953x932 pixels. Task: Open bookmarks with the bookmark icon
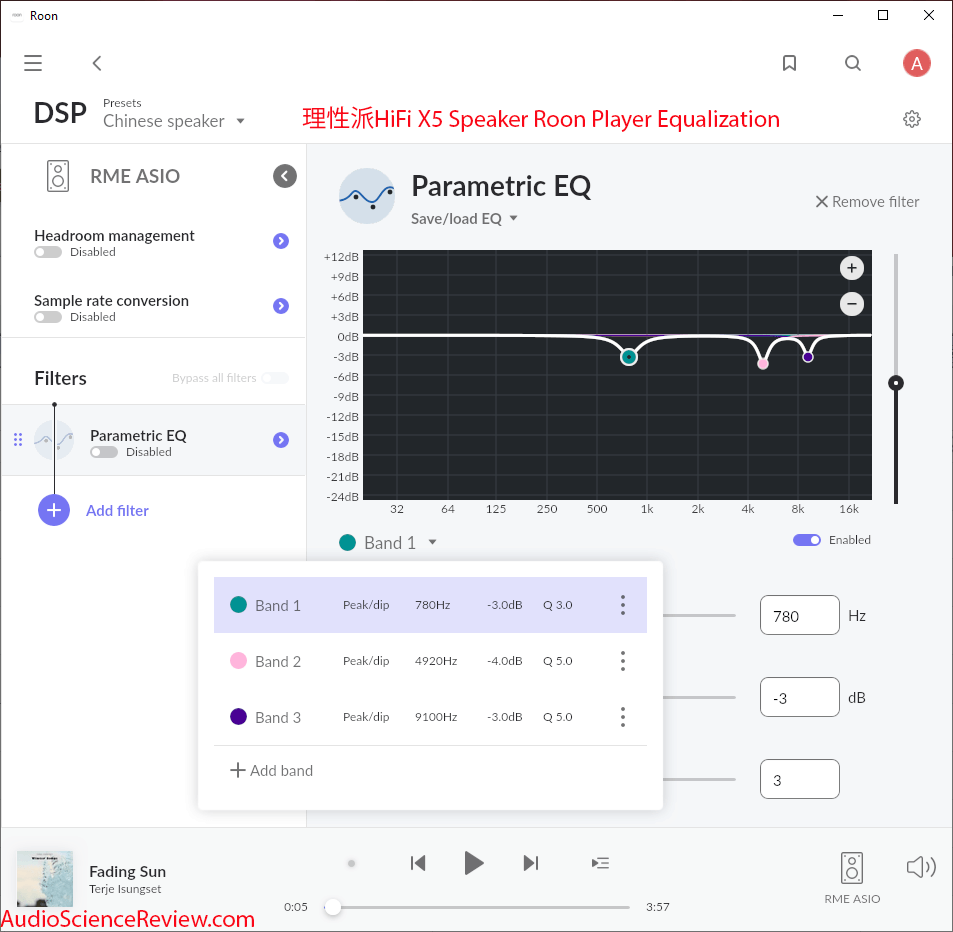click(789, 63)
